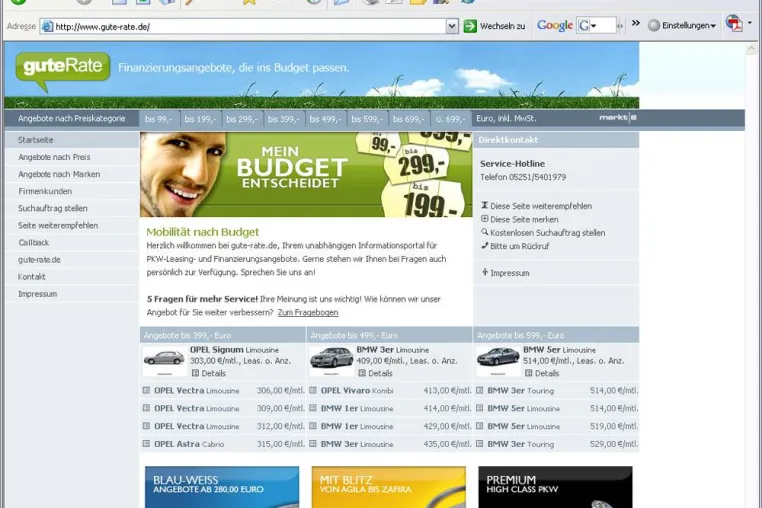Open Angebote nach Marken in the sidebar
The width and height of the screenshot is (762, 508).
[x=71, y=174]
